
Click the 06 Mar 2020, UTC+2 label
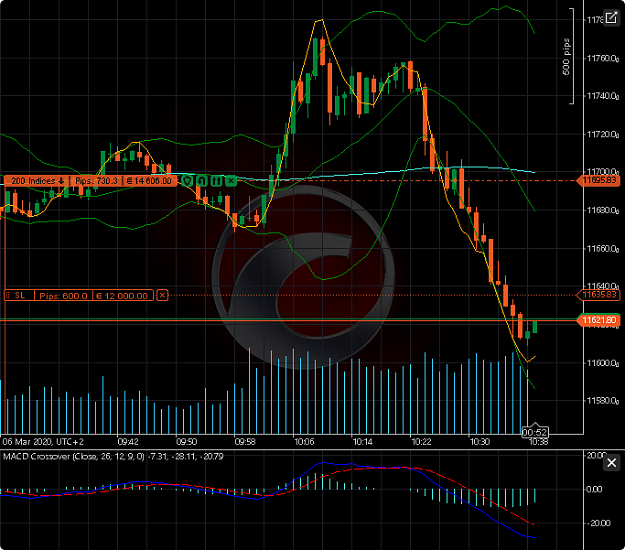[43, 442]
